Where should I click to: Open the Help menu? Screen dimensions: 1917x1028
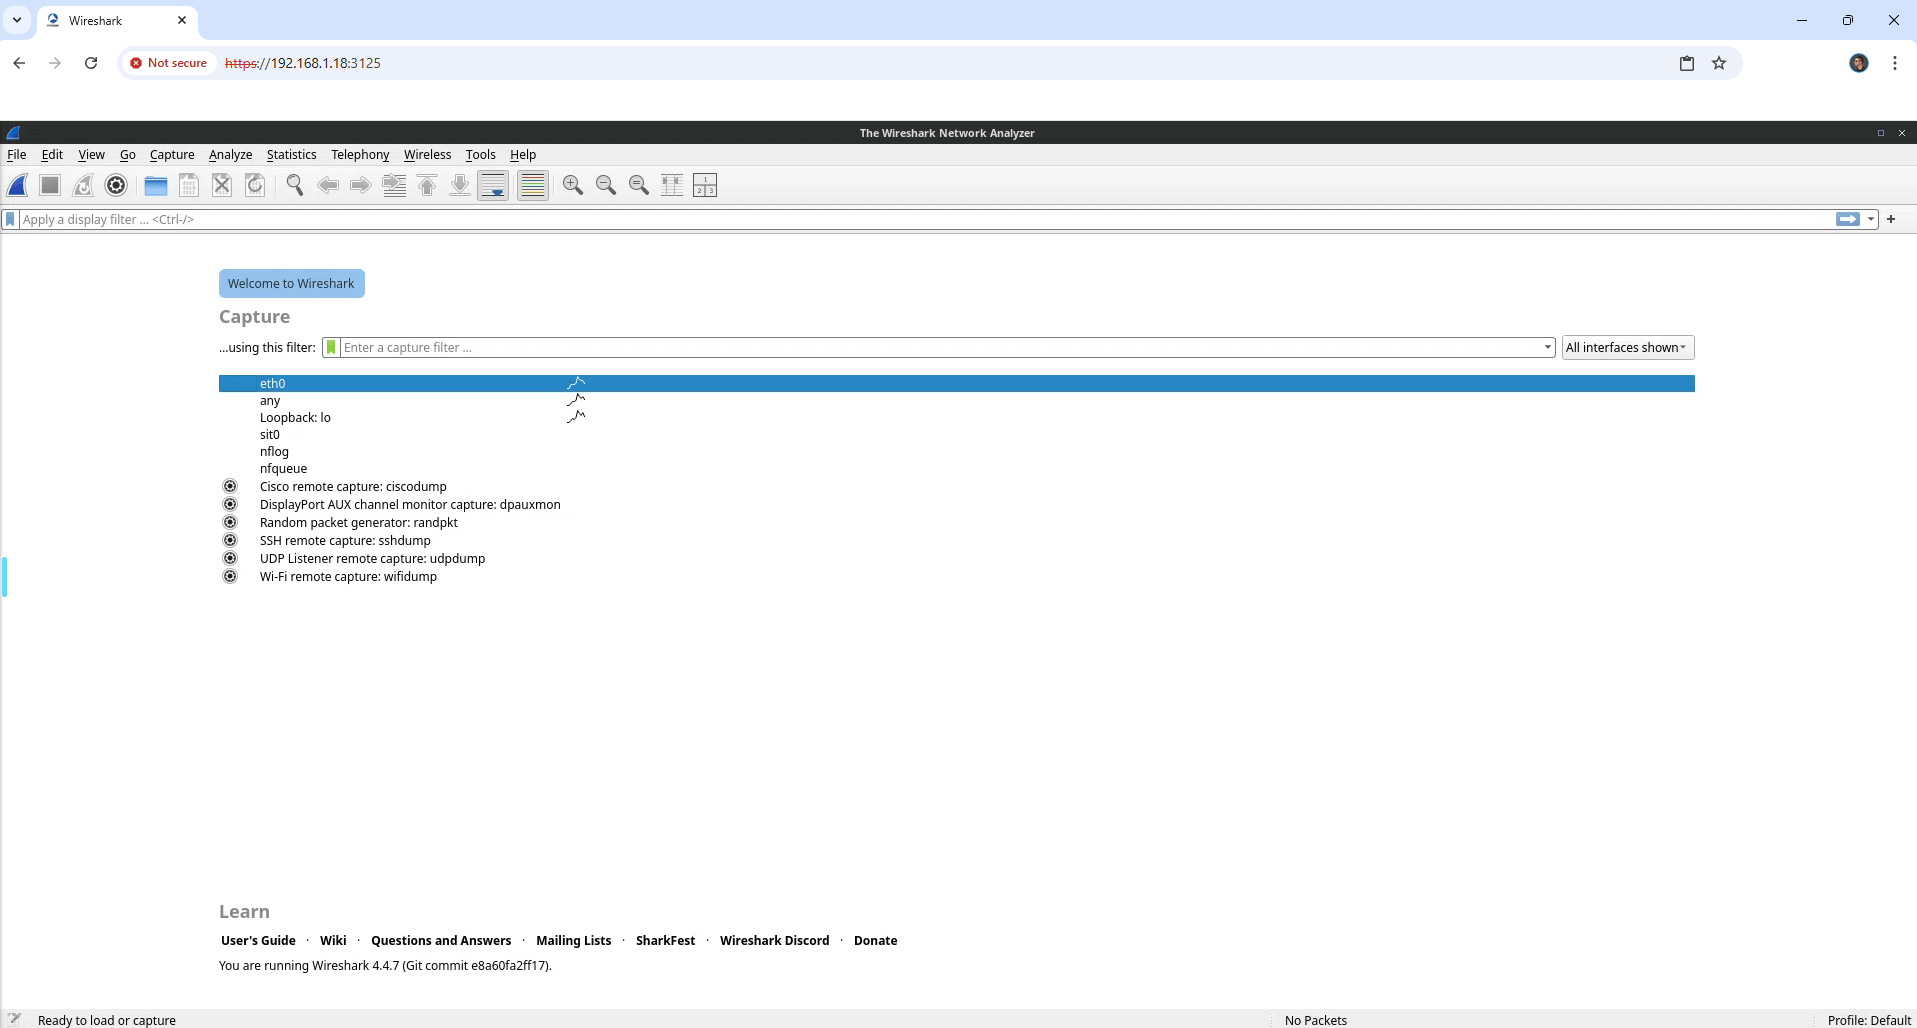click(523, 154)
